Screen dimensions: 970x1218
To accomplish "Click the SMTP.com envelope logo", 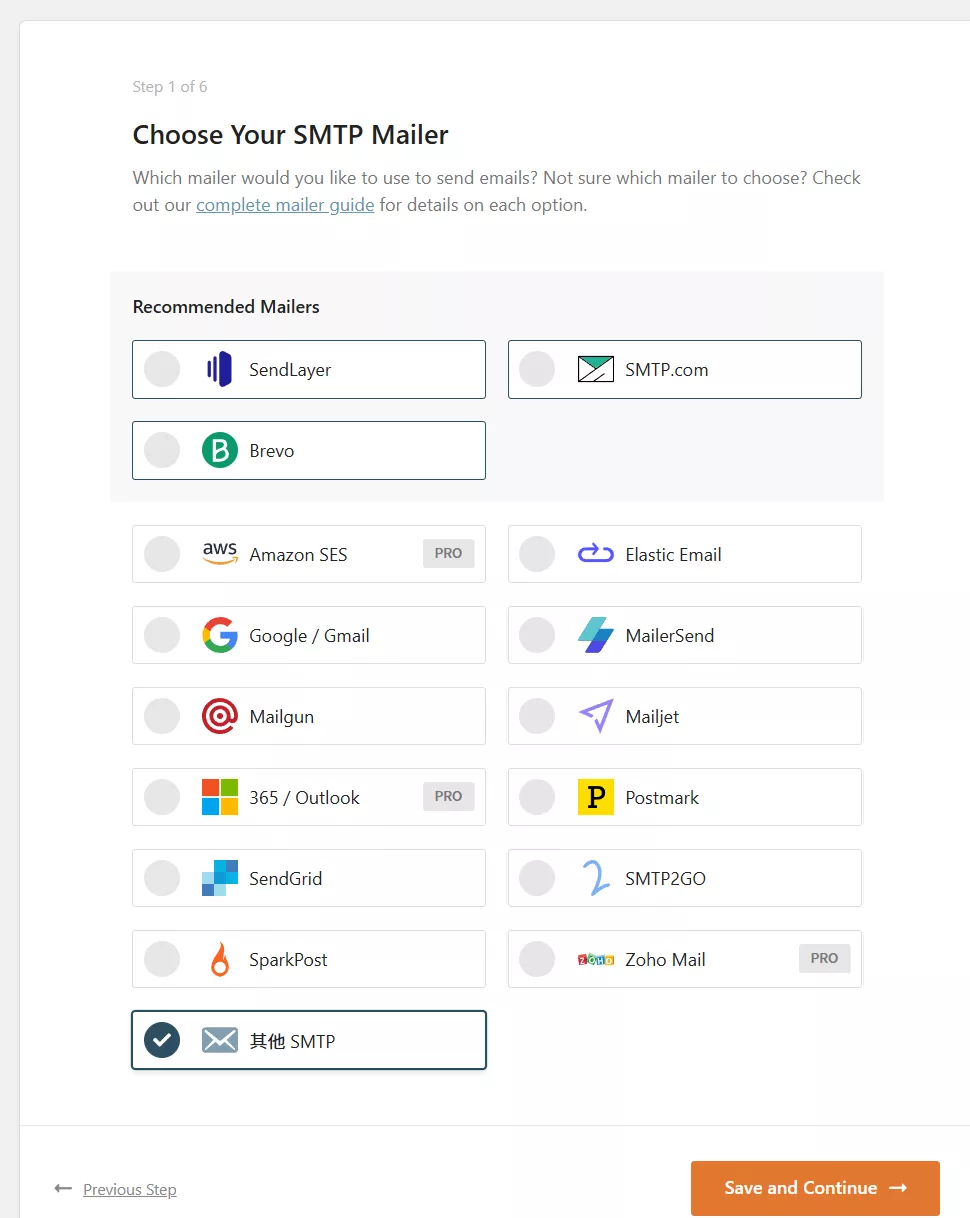I will point(595,369).
